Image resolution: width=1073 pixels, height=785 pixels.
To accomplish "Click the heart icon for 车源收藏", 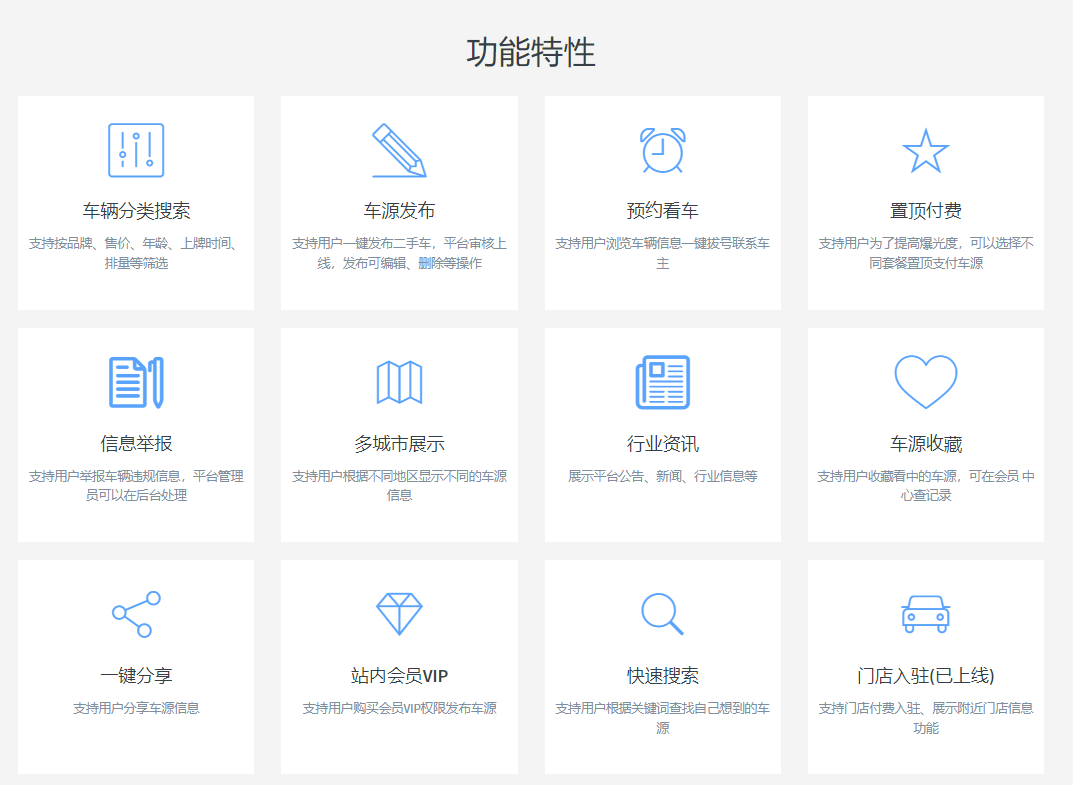I will pos(925,381).
